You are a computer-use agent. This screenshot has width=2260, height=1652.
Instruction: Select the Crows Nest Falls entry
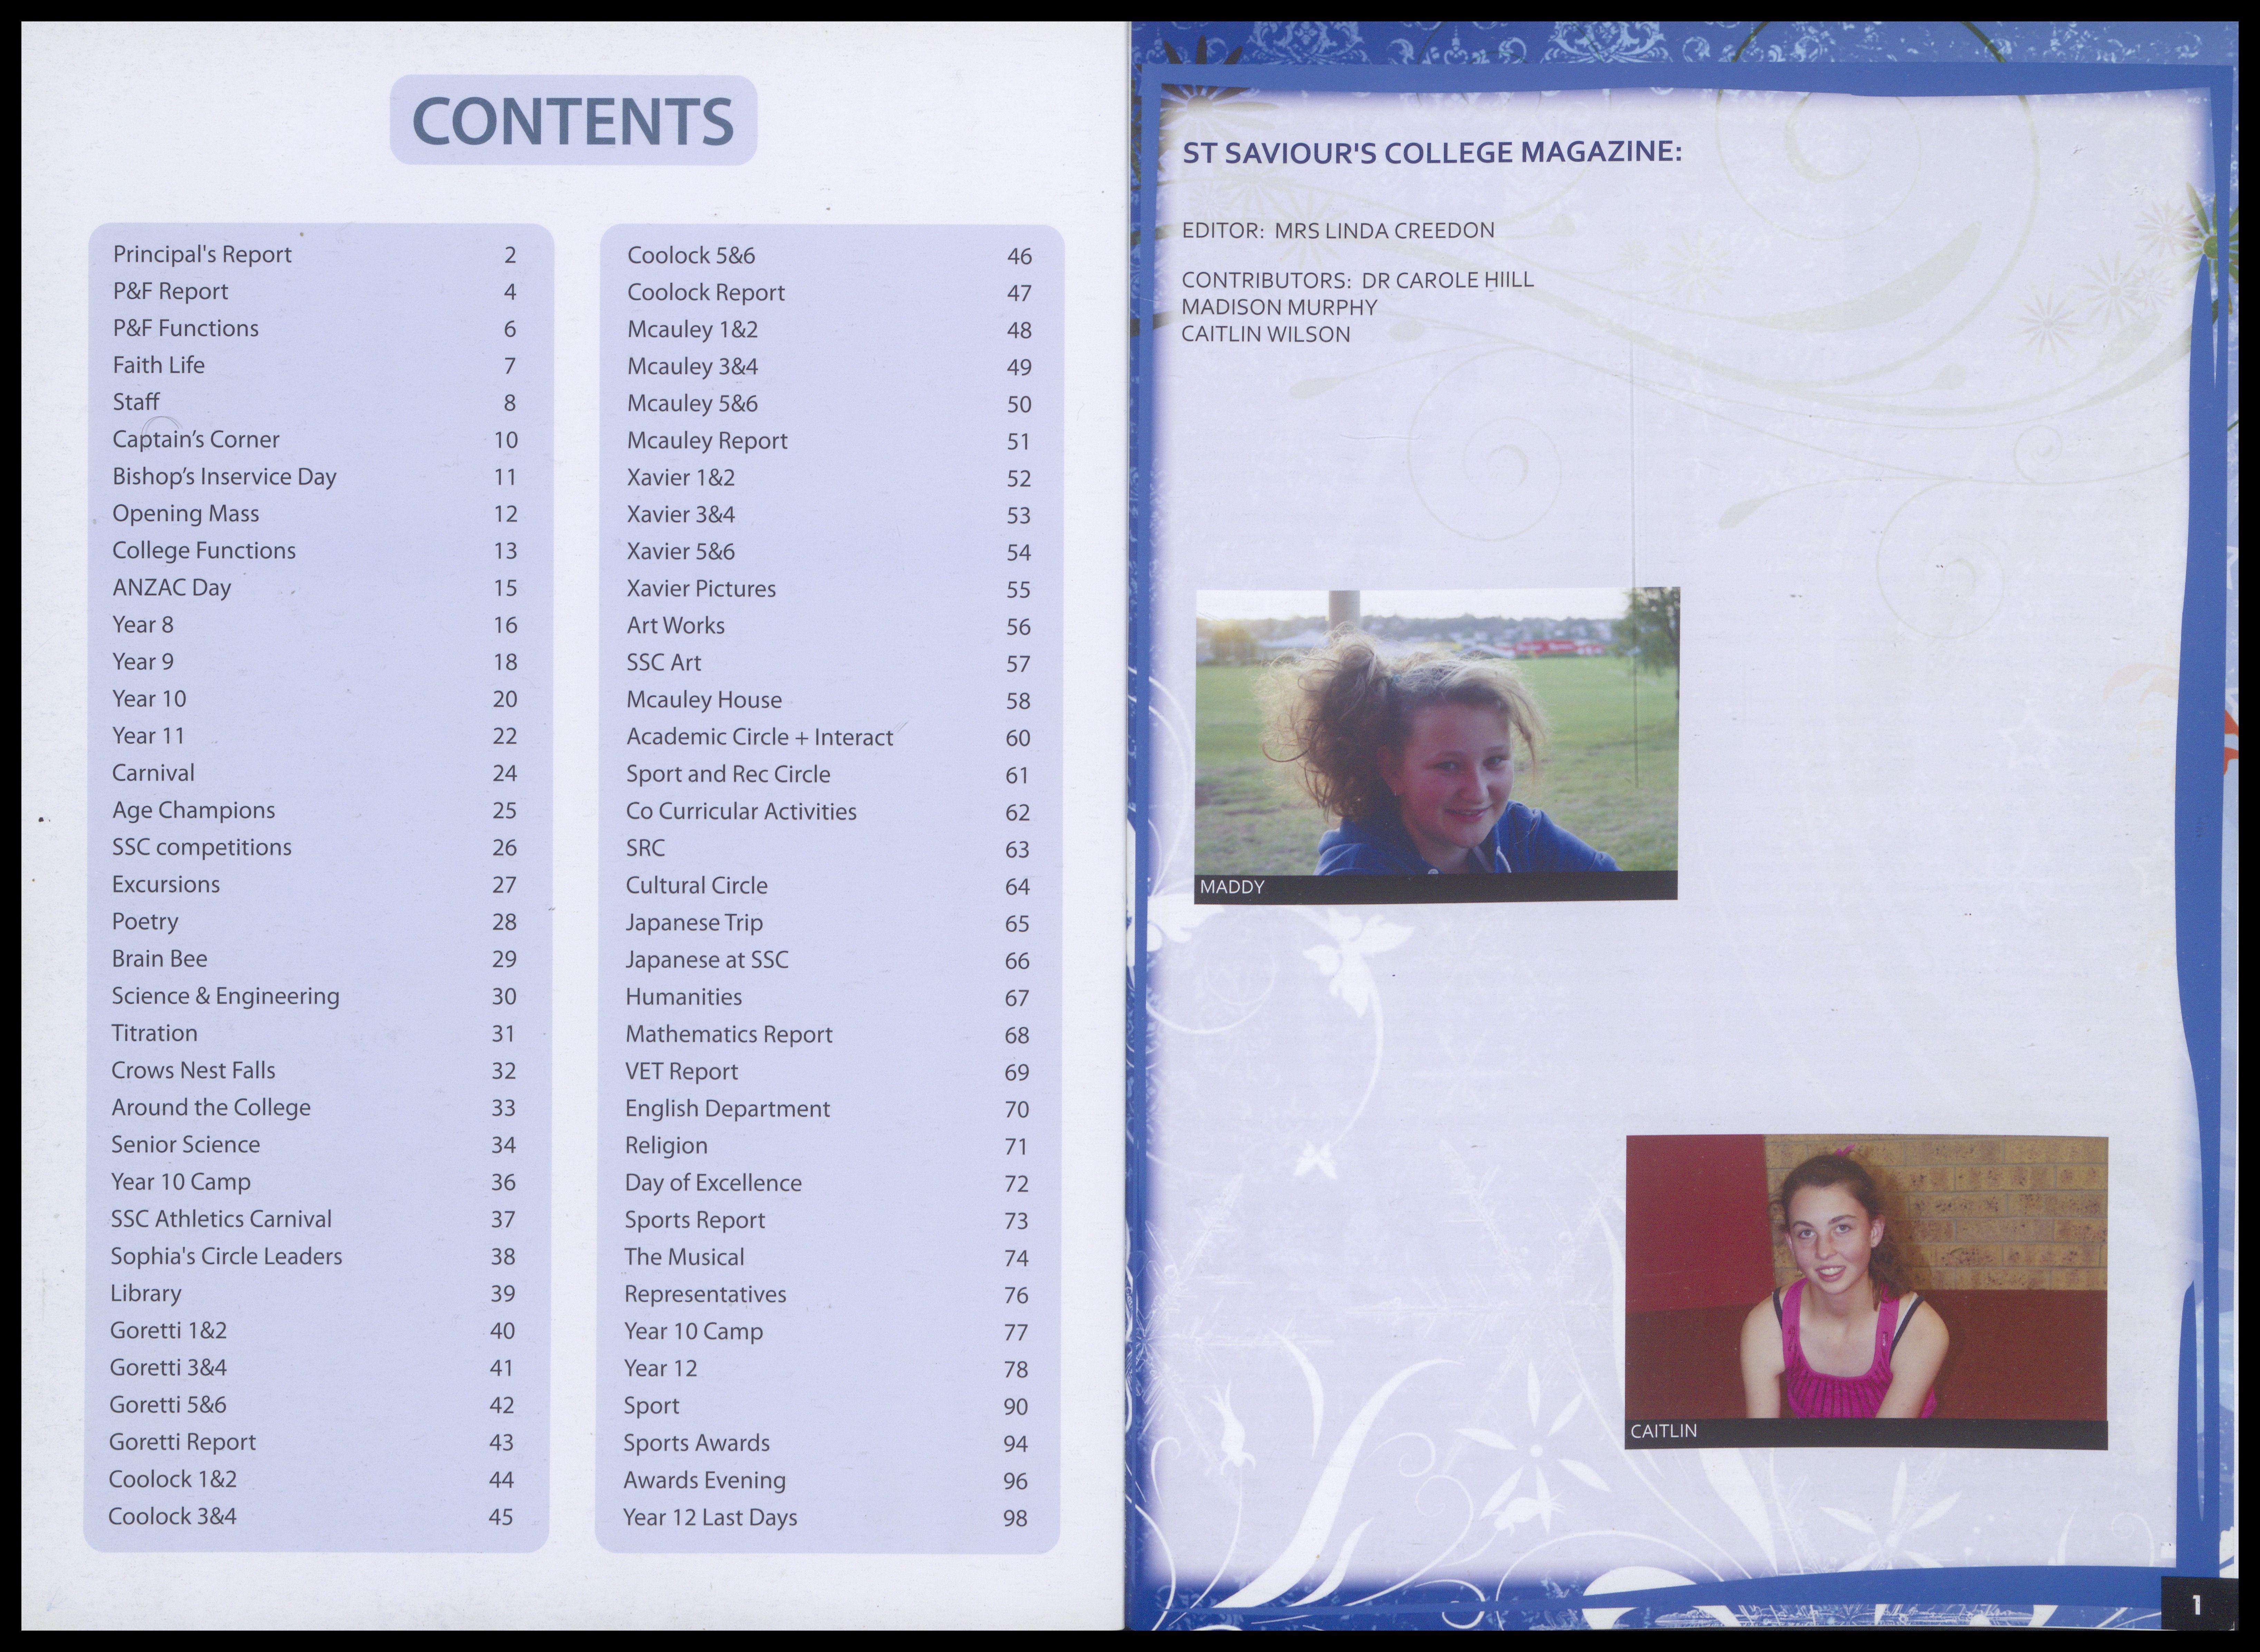click(x=193, y=1070)
